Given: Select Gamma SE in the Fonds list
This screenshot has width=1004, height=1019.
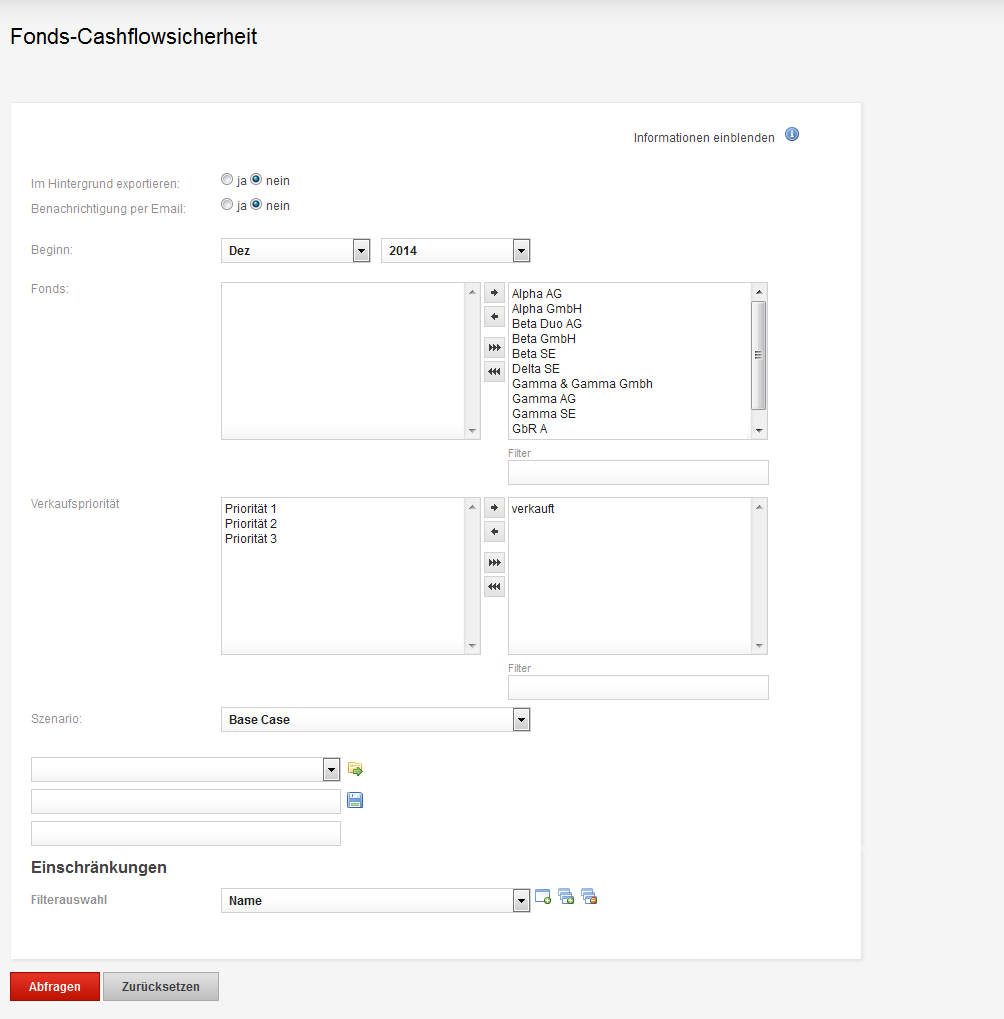Looking at the screenshot, I should 544,413.
